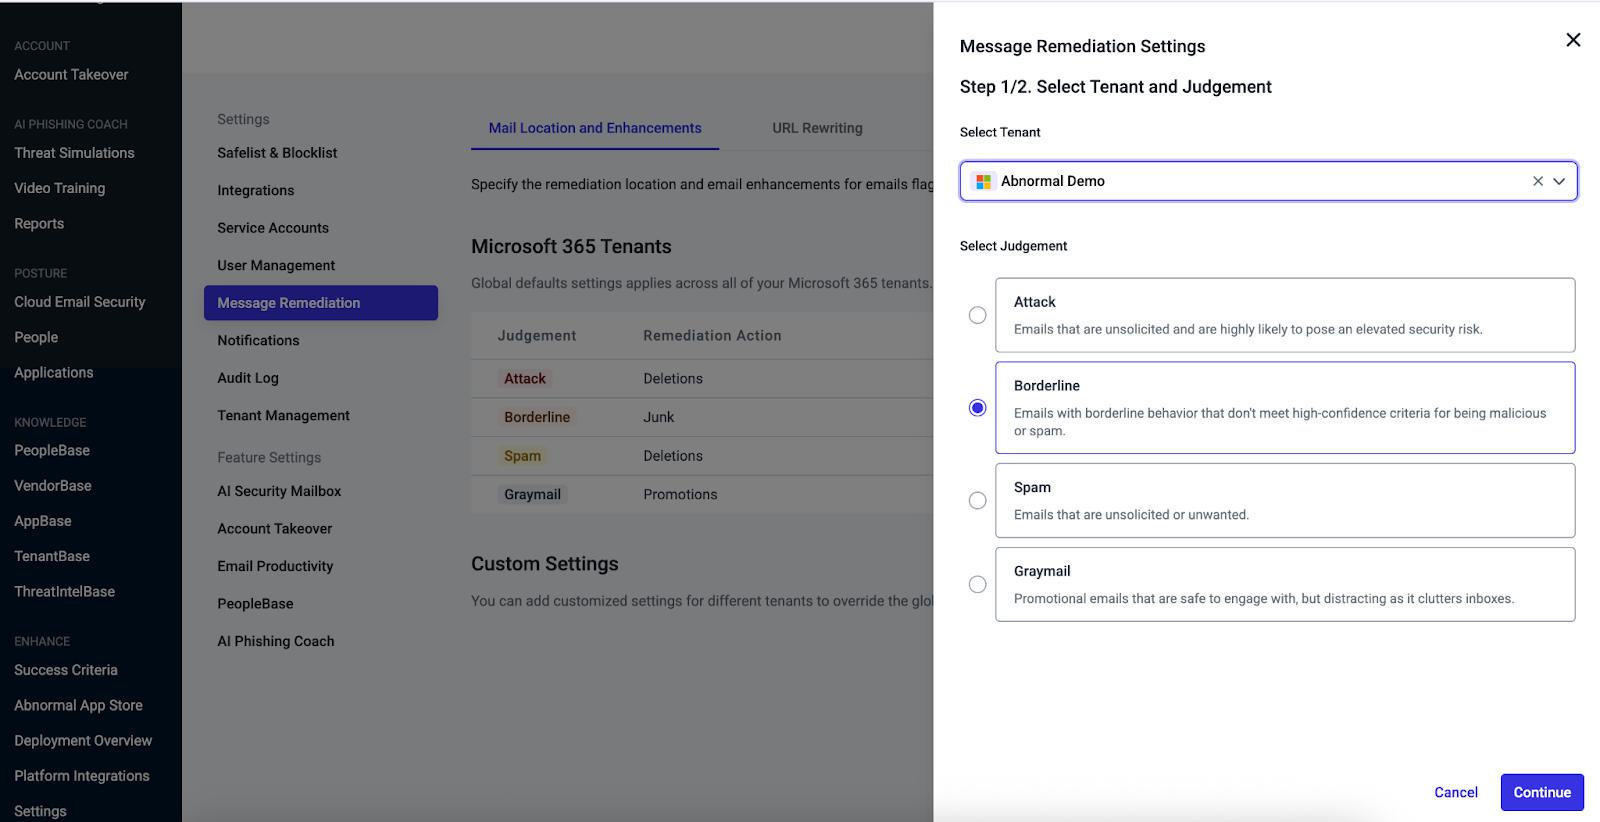The height and width of the screenshot is (822, 1600).
Task: Open Video Training in sidebar
Action: tap(59, 188)
